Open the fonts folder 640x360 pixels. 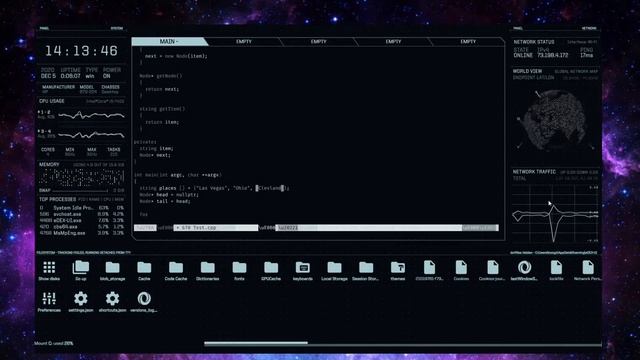pos(239,268)
